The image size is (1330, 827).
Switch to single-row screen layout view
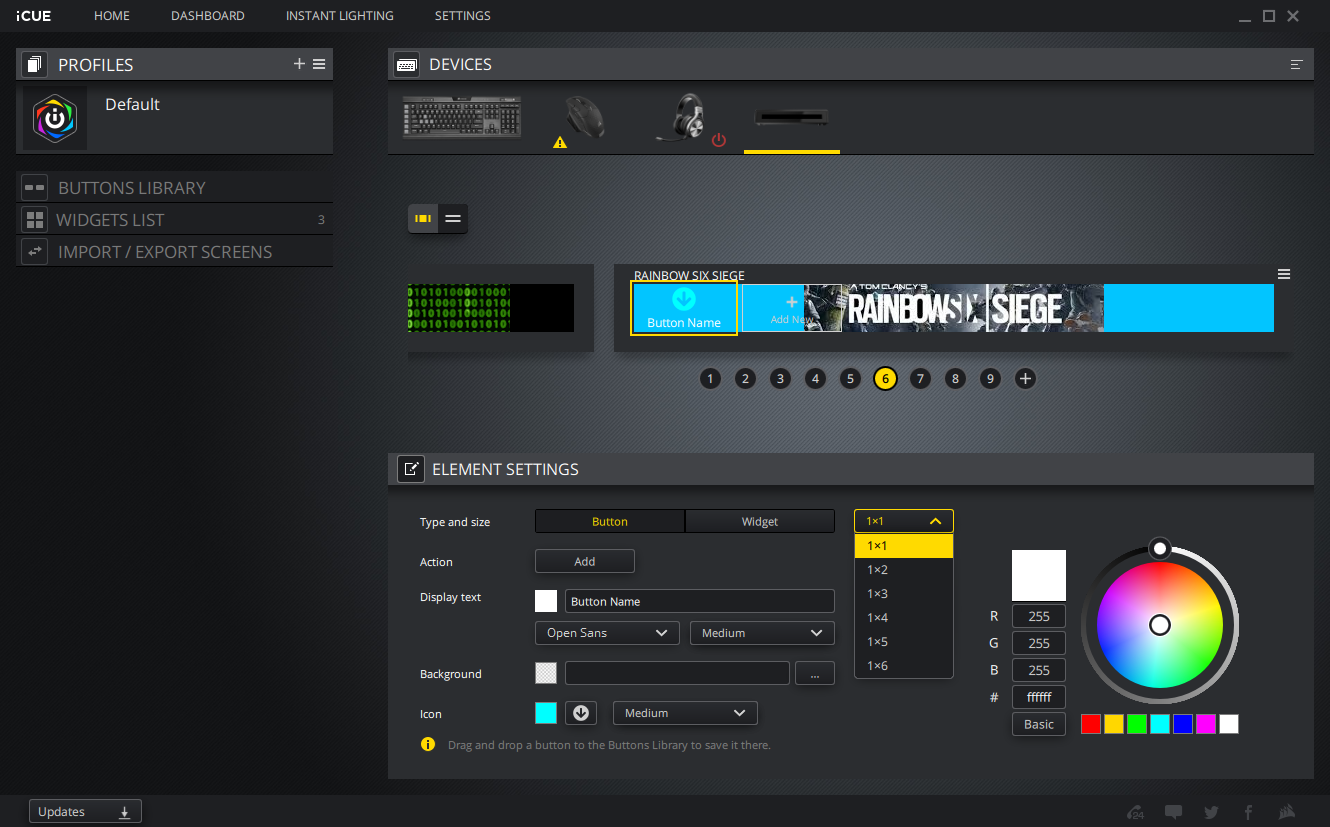coord(423,218)
